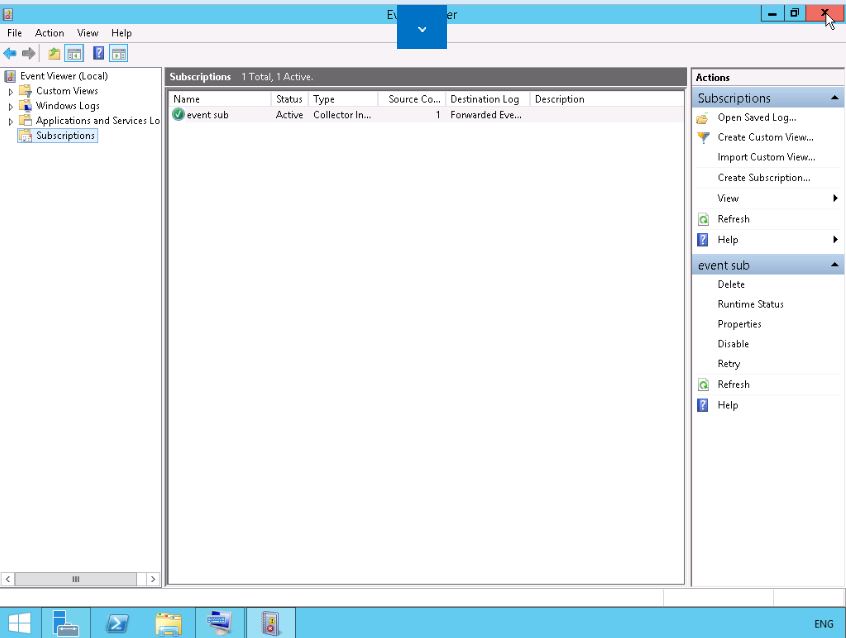Image resolution: width=846 pixels, height=638 pixels.
Task: Click the blue Help question mark toolbar icon
Action: click(100, 53)
